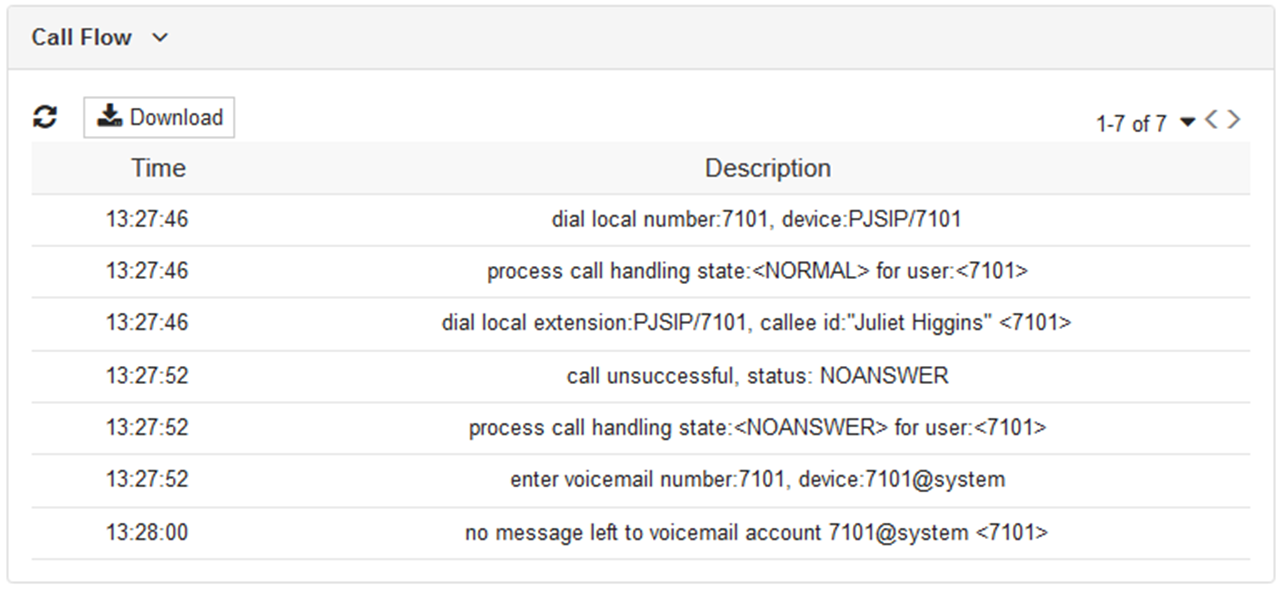Click the NOANSWER call handling state entry
1282x590 pixels.
[x=757, y=428]
